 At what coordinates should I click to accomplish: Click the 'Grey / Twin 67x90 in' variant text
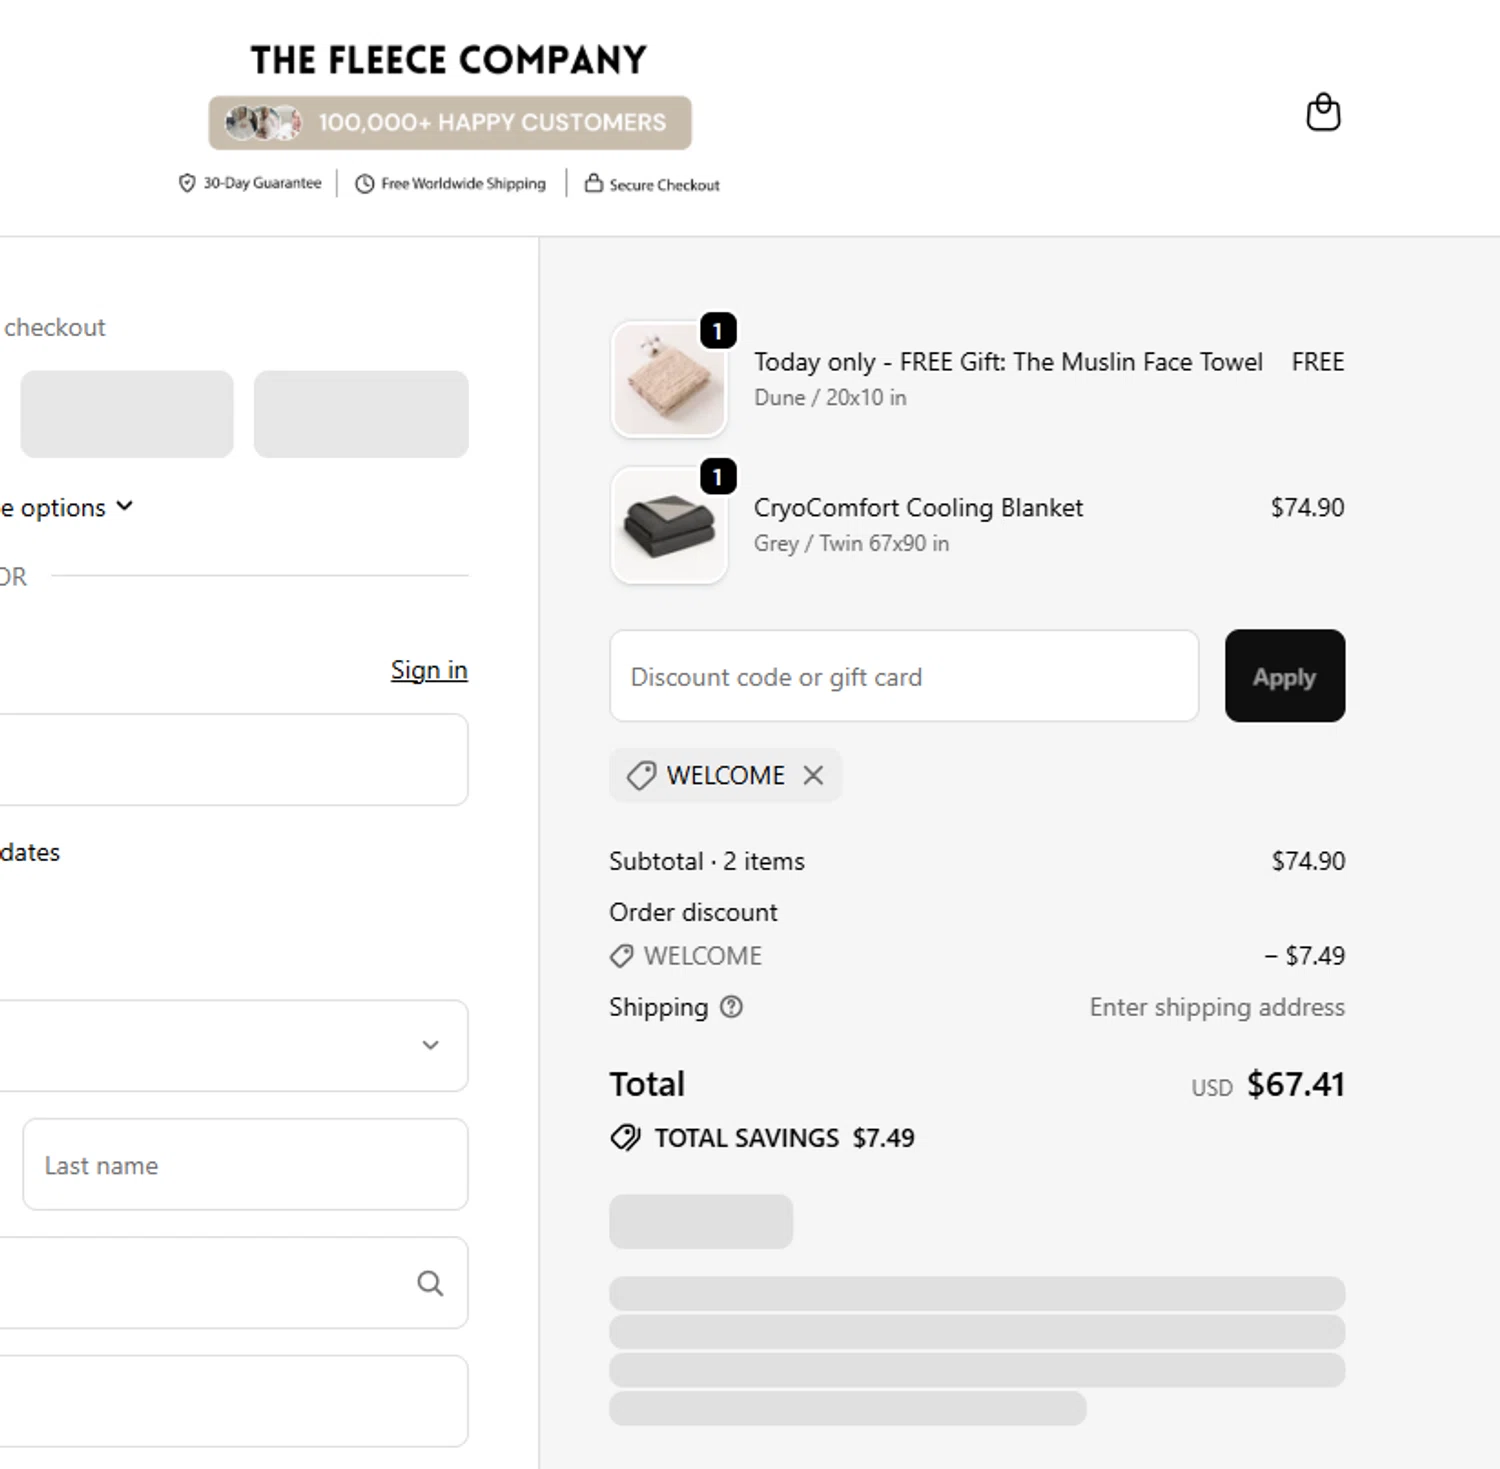point(851,543)
